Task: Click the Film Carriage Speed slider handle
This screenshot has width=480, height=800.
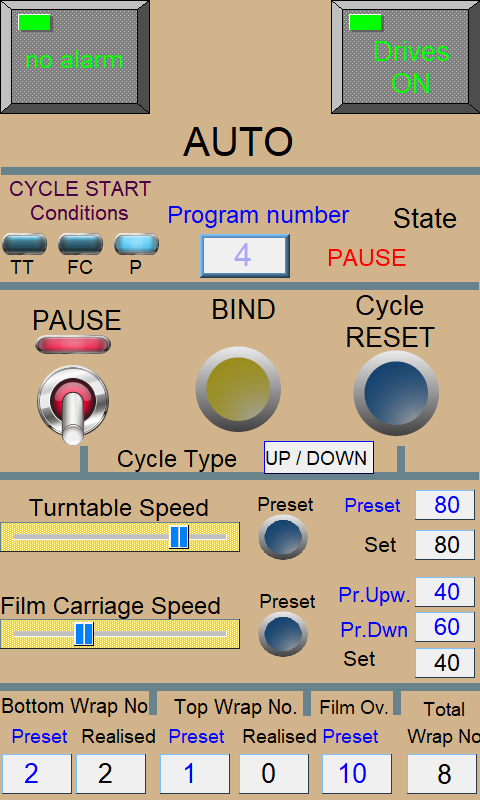Action: tap(84, 634)
